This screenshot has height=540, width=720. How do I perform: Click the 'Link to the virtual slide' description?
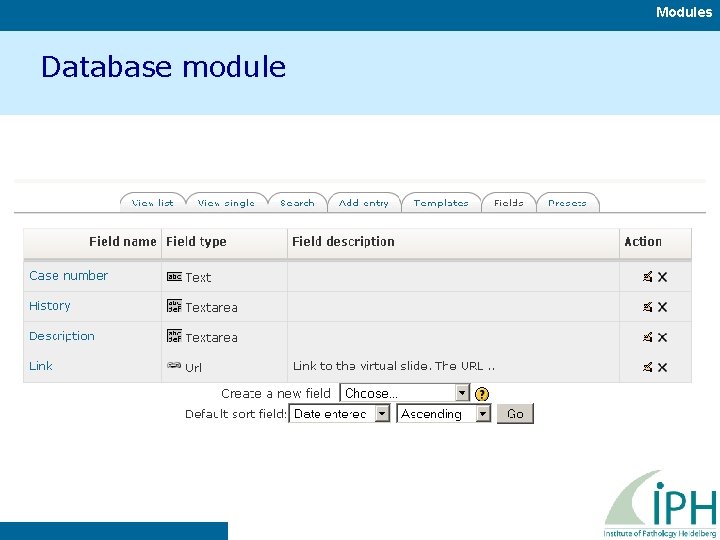(x=394, y=366)
